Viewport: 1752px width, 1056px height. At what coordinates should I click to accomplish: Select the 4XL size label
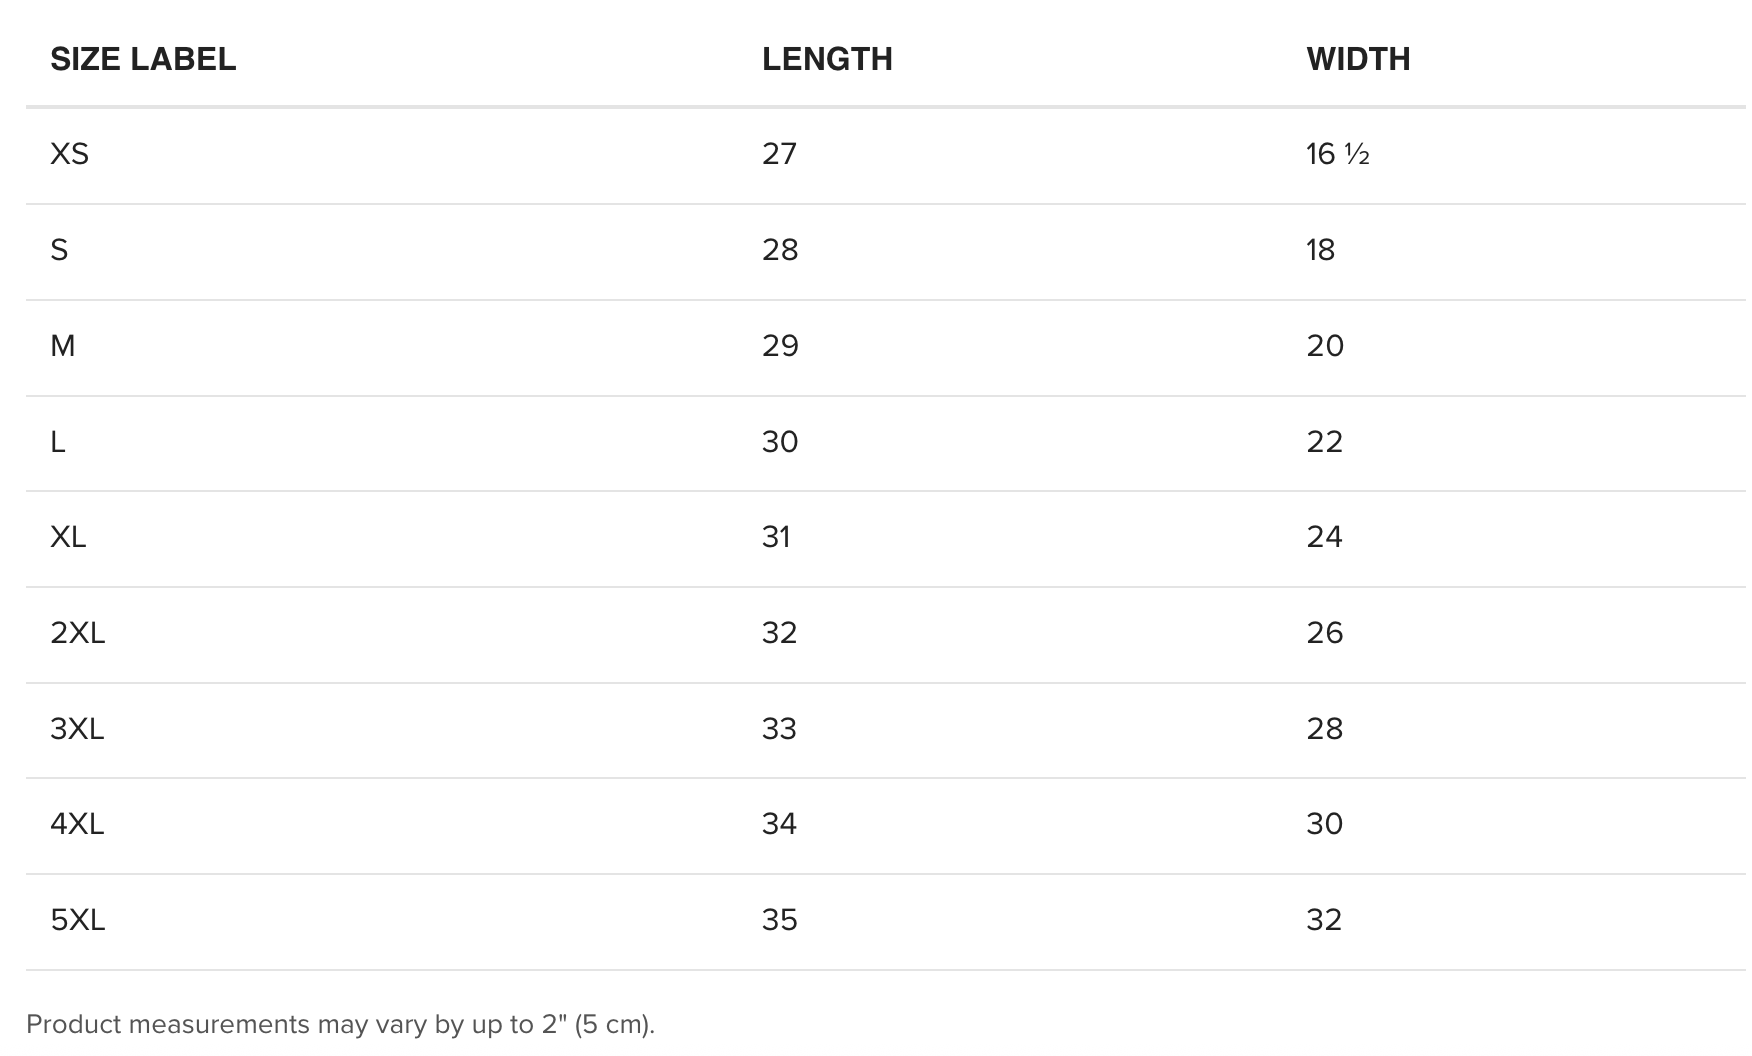point(77,824)
